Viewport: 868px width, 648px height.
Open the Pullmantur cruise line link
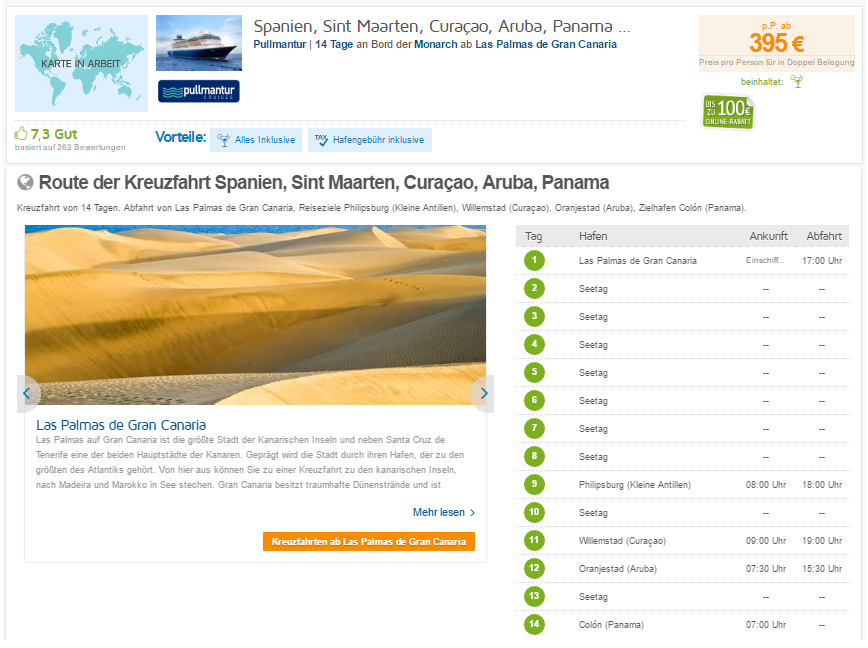pyautogui.click(x=280, y=44)
